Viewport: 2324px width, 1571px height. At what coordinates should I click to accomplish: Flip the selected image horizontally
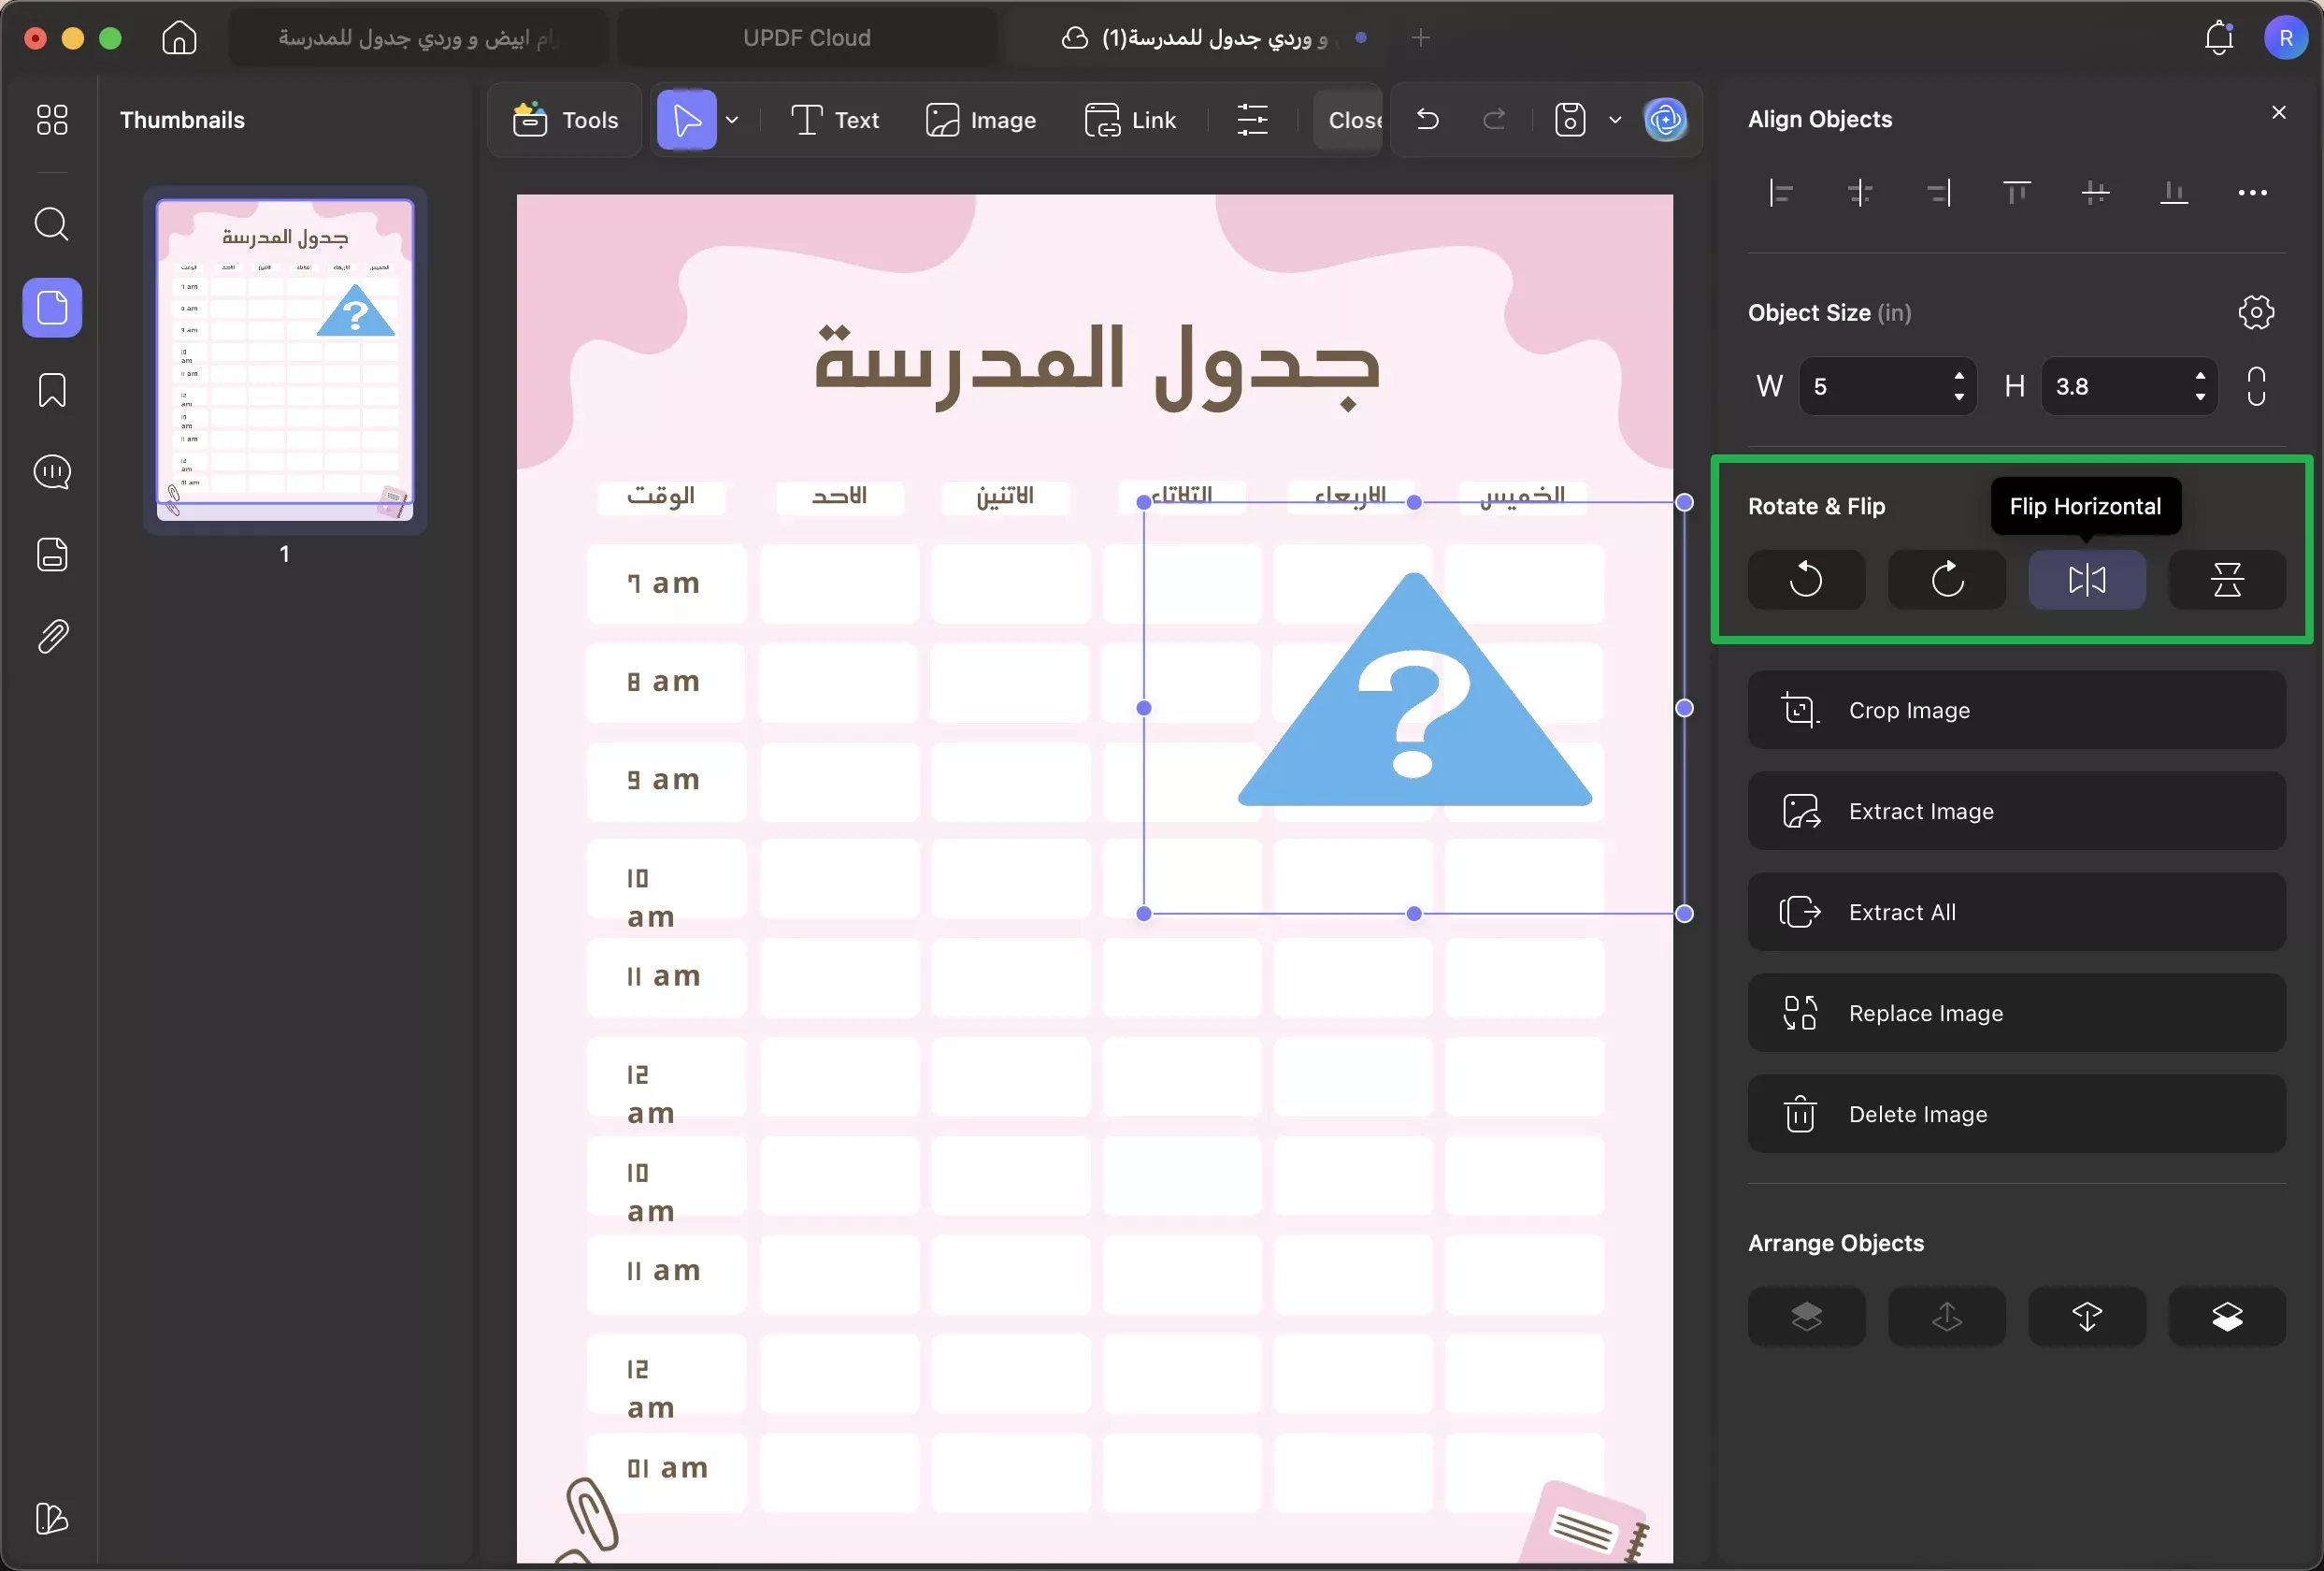(2086, 580)
